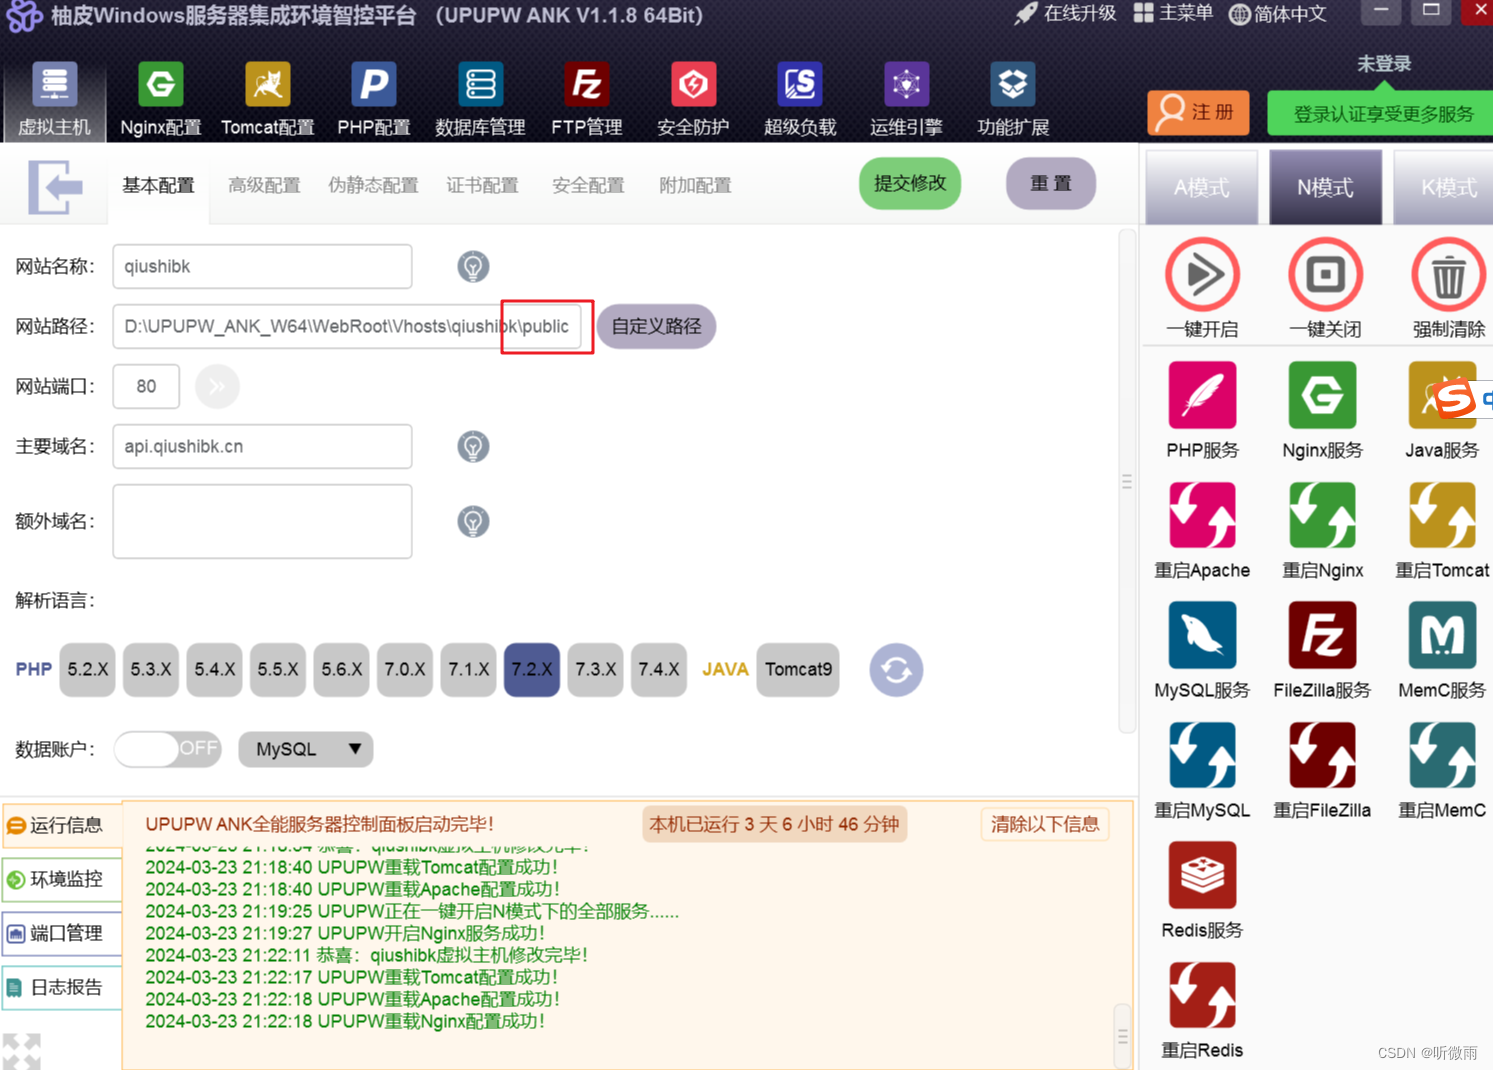Click 提交修改 submit button

(910, 183)
